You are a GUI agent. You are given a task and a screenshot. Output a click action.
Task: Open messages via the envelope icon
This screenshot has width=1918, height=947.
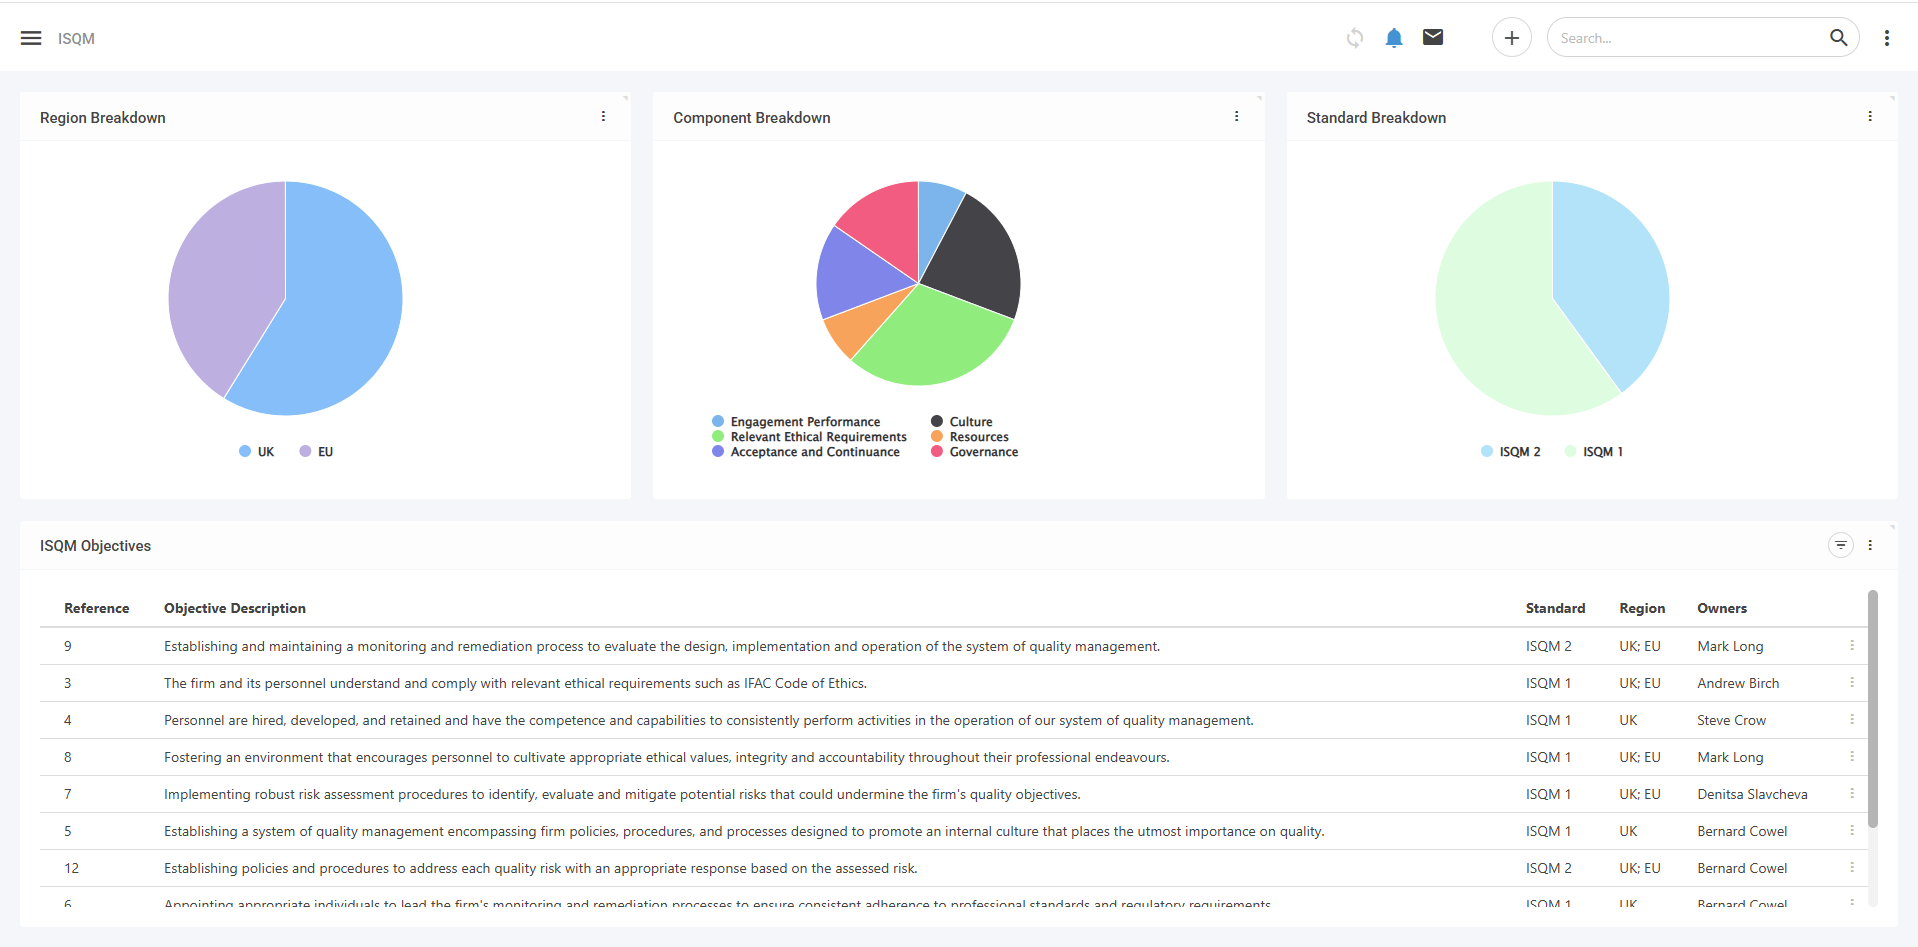pos(1432,37)
